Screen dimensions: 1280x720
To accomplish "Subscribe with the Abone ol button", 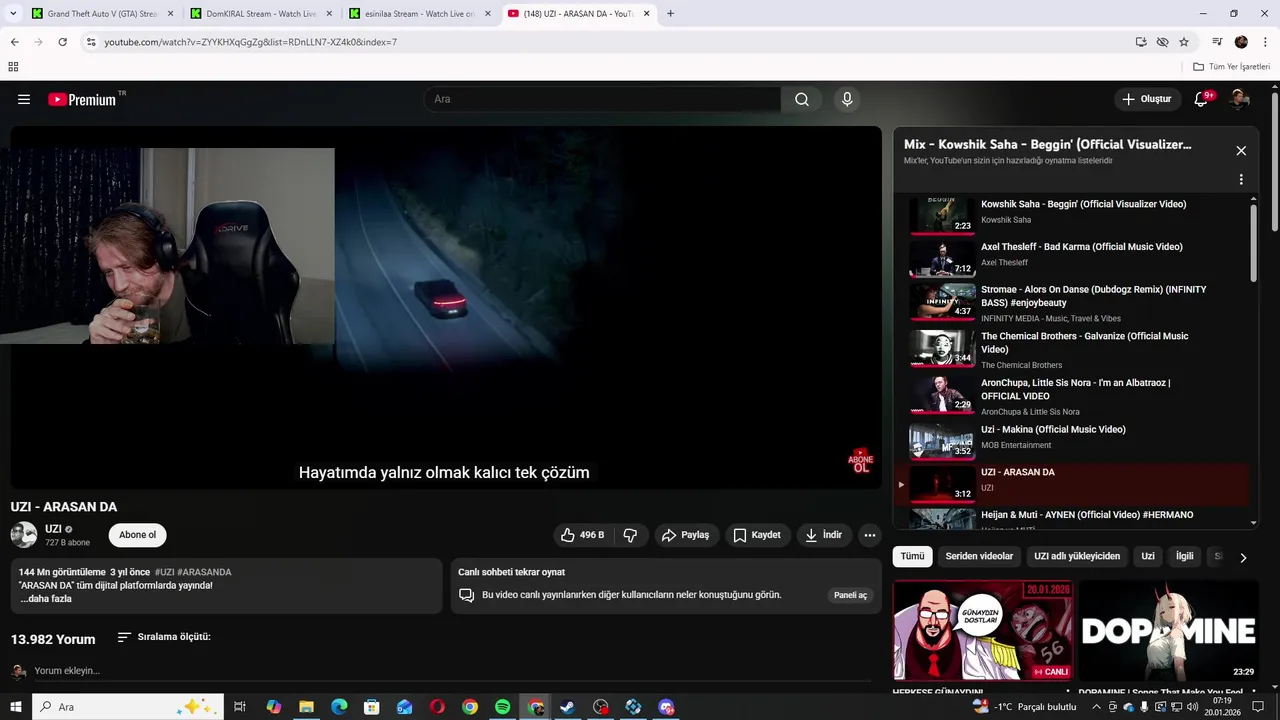I will coord(138,535).
